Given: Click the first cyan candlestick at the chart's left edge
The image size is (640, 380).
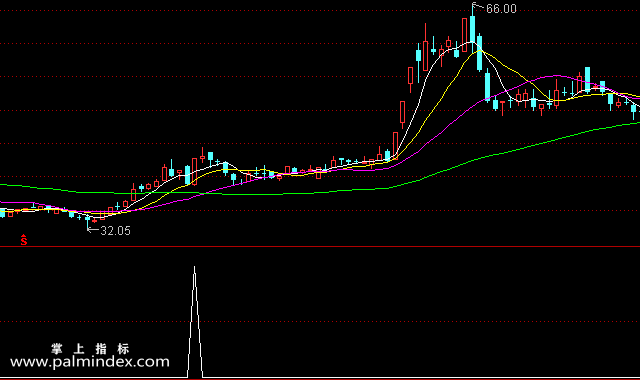Looking at the screenshot, I should pos(2,213).
